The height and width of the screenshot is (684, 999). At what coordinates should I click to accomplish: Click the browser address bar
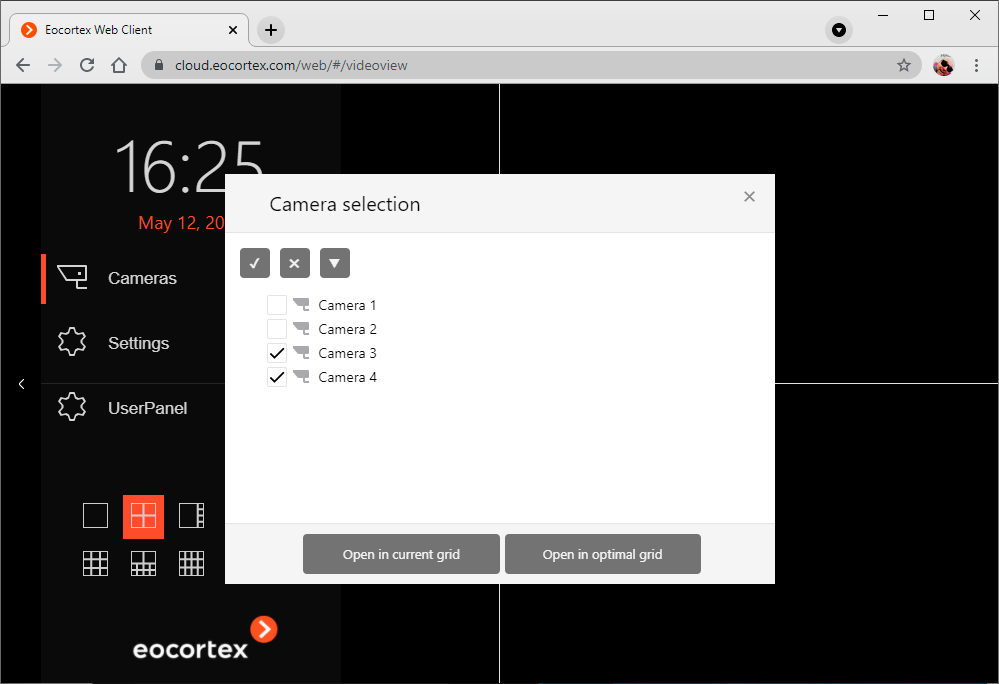pos(400,64)
